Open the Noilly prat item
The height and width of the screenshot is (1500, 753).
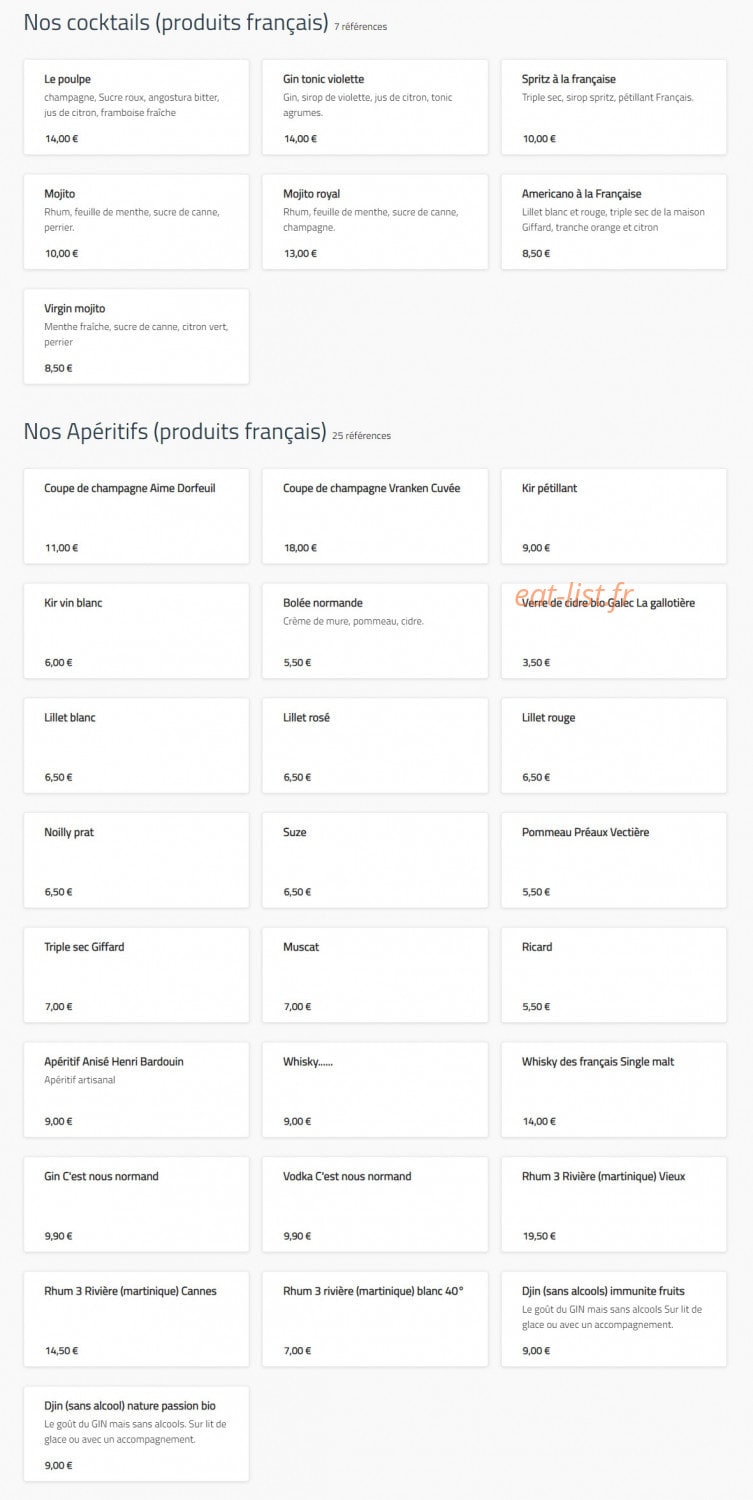click(x=136, y=861)
